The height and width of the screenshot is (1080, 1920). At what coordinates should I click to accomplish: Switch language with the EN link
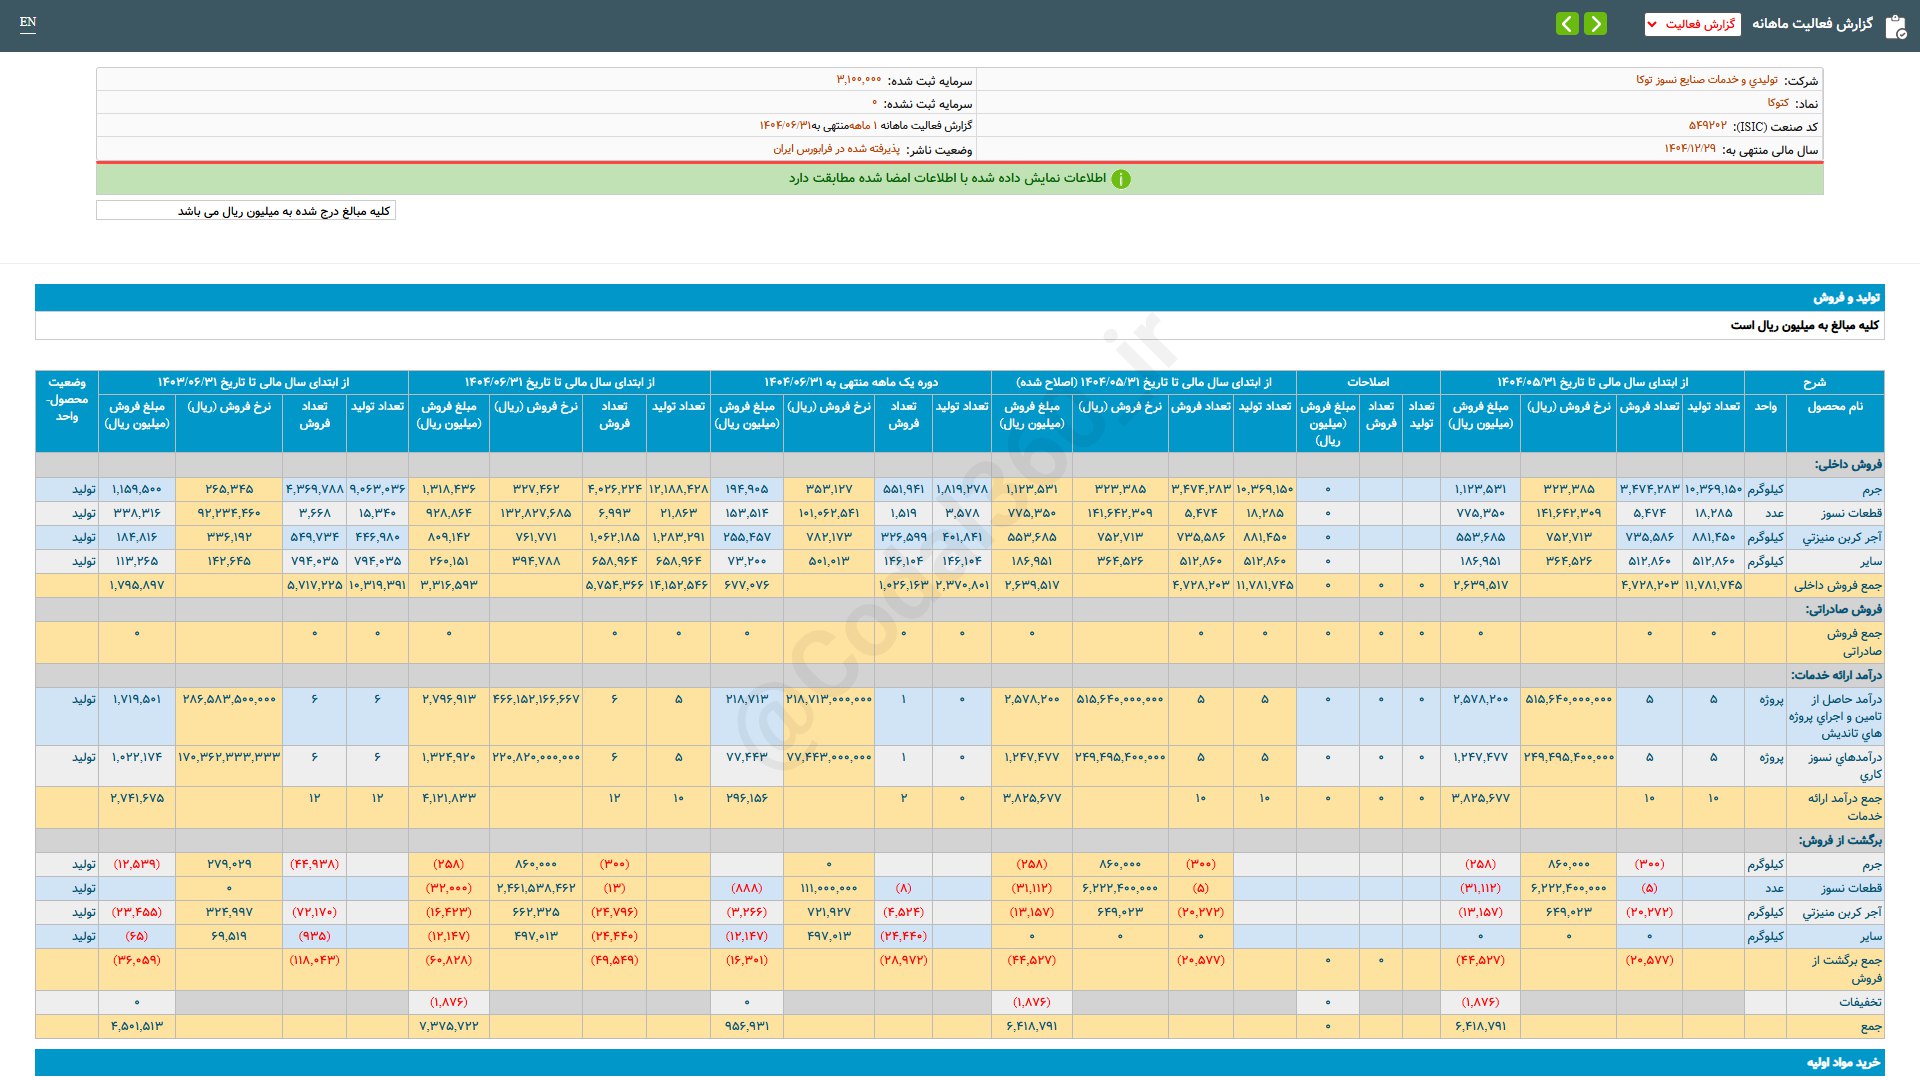(x=28, y=22)
